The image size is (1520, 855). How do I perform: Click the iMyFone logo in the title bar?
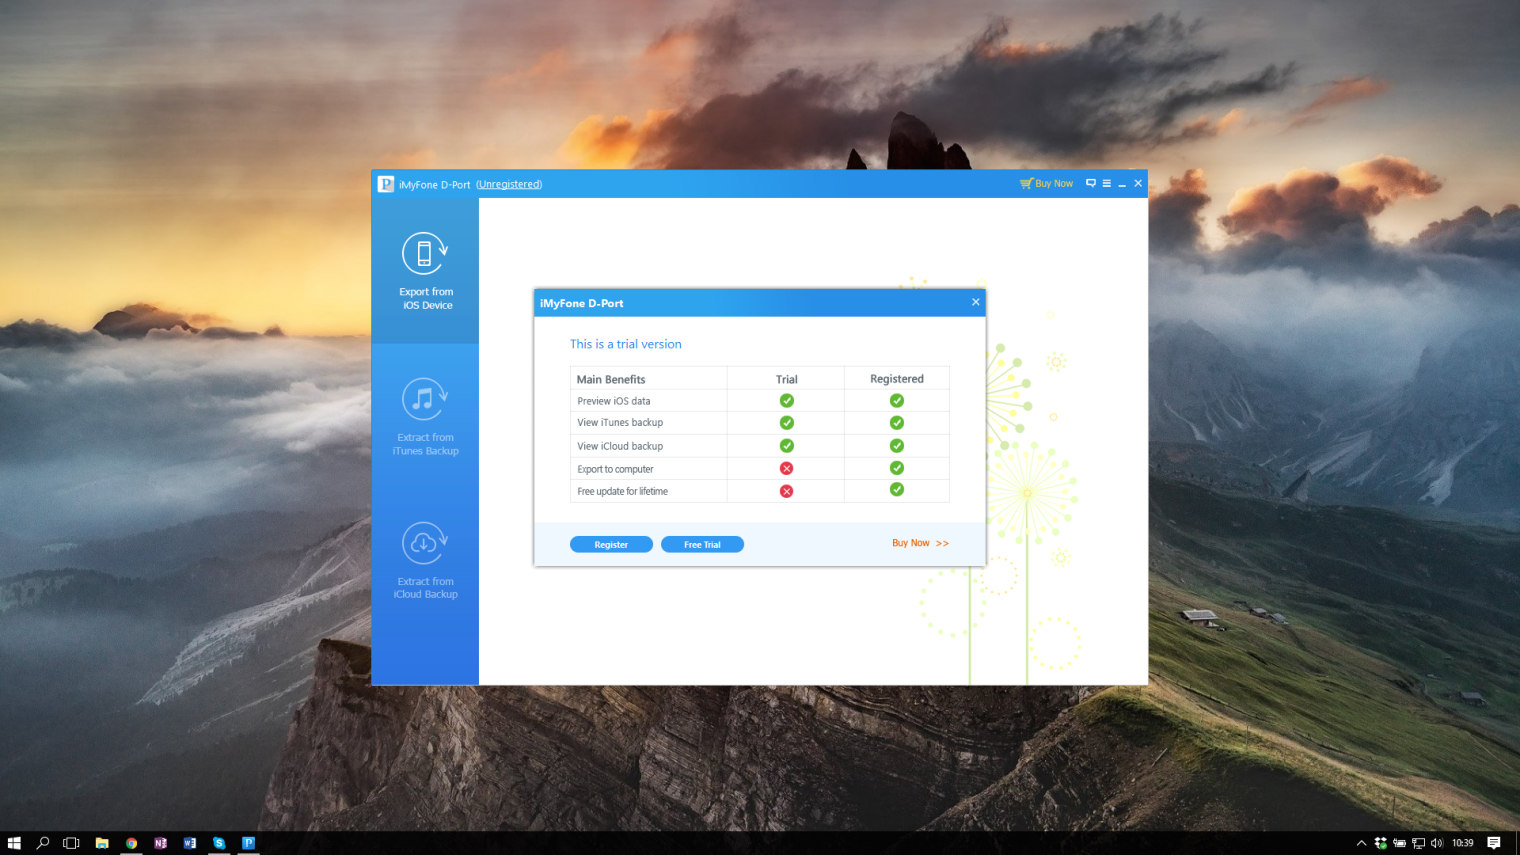click(386, 184)
